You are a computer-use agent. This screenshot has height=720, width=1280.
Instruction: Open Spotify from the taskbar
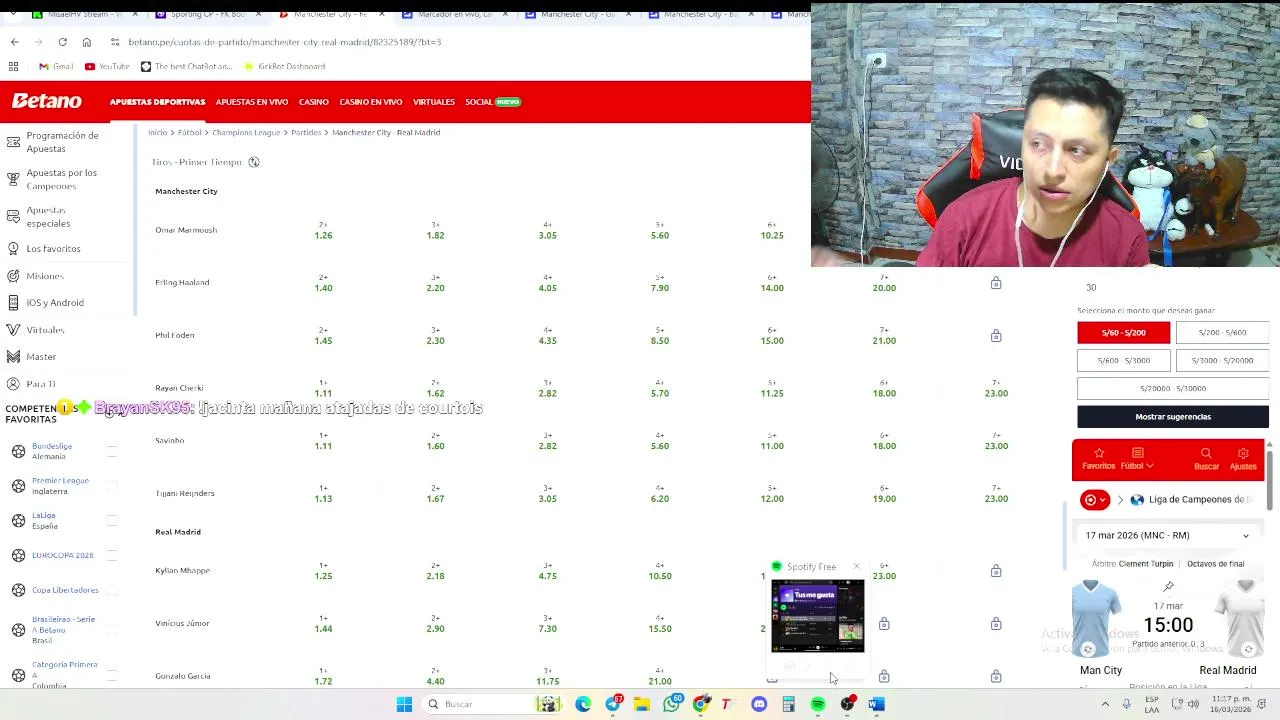point(818,705)
